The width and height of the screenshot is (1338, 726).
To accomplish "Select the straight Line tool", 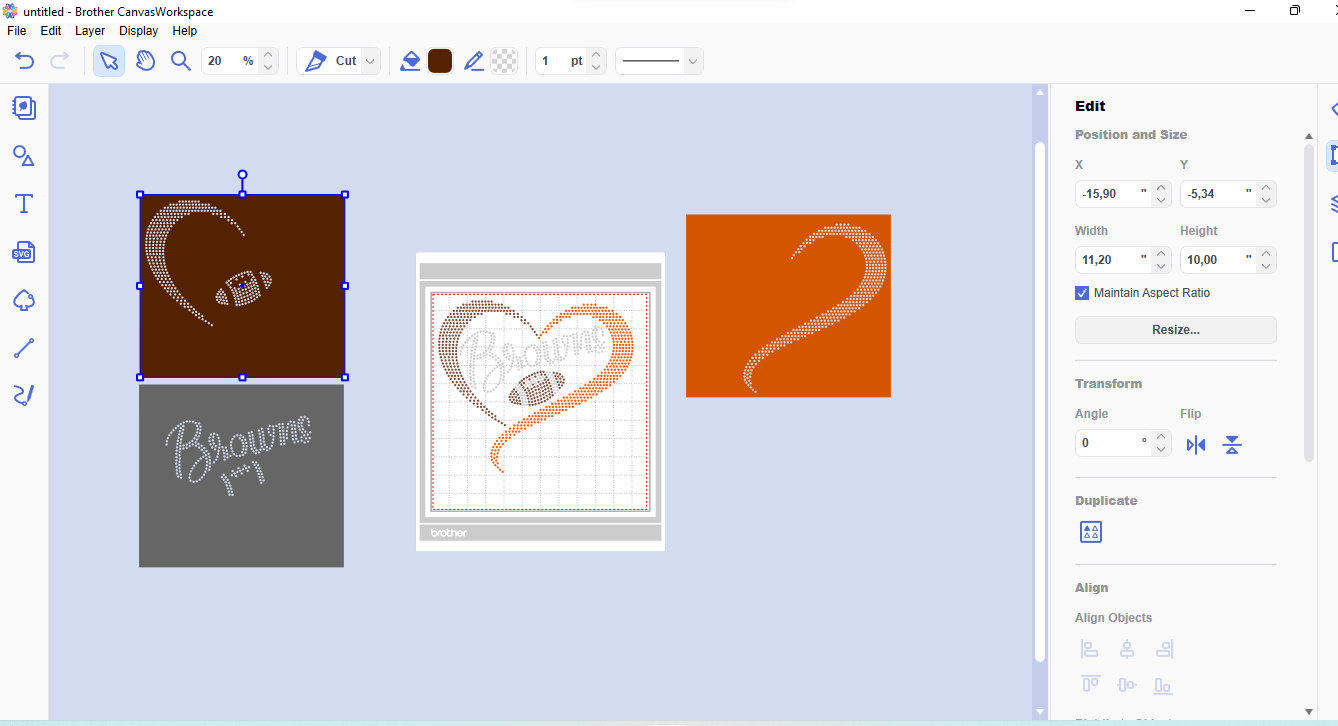I will click(24, 348).
